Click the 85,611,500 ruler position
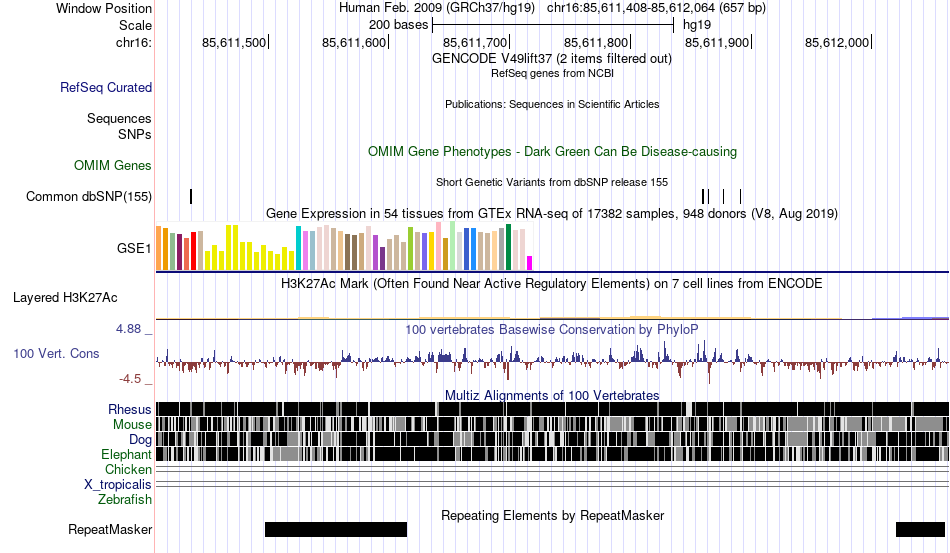 click(x=234, y=42)
